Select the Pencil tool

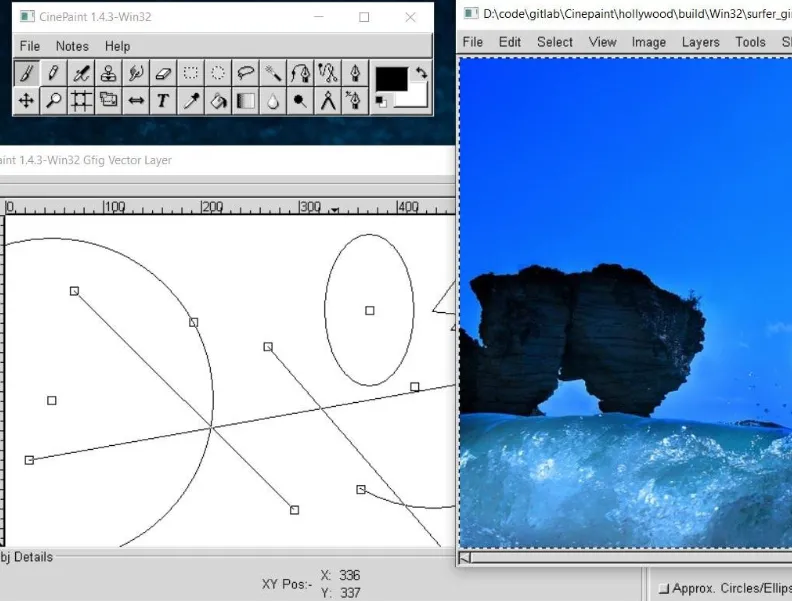[54, 73]
